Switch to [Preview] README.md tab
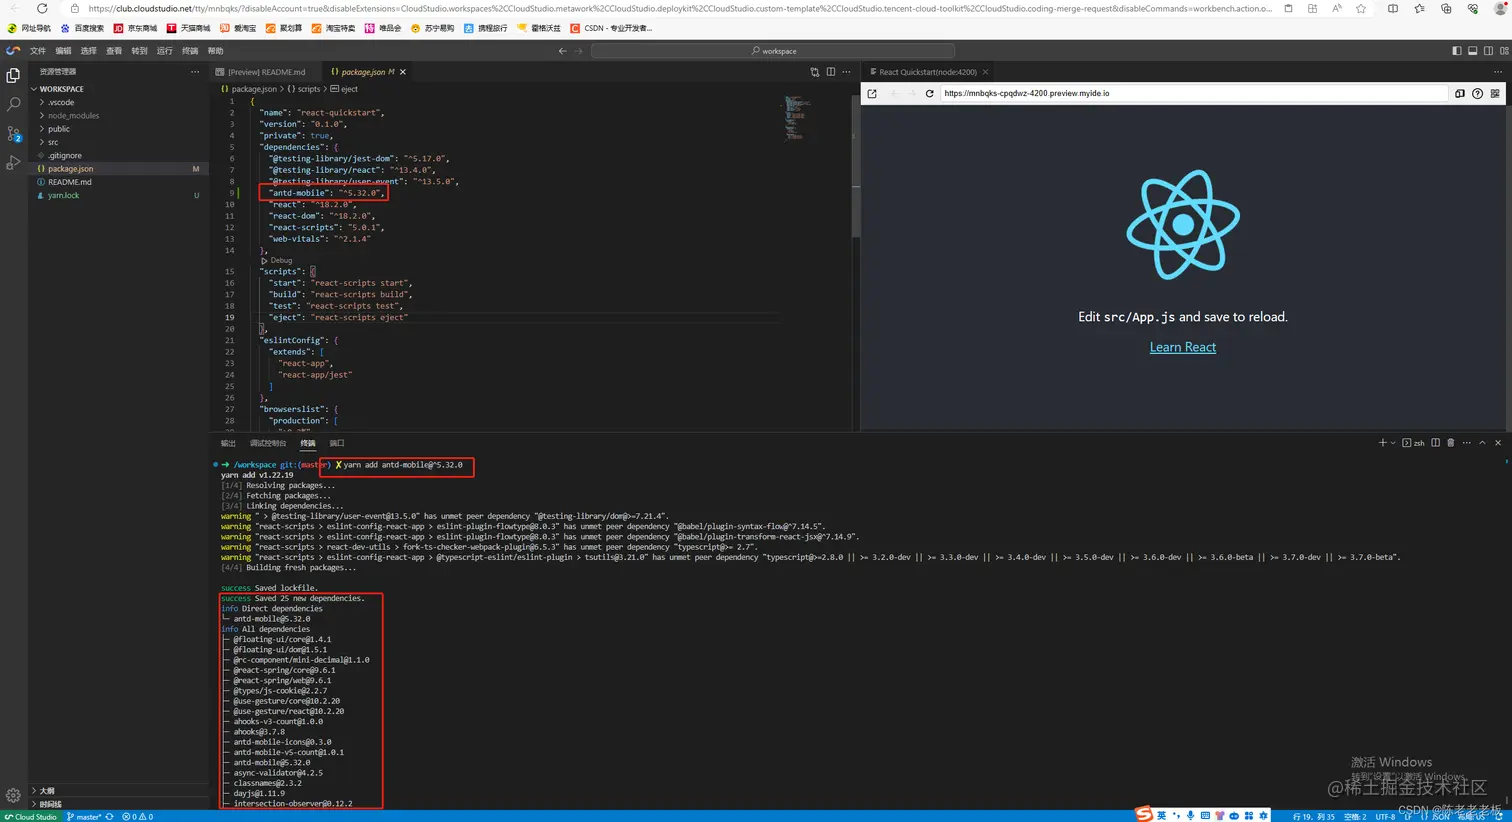This screenshot has height=822, width=1512. pos(267,72)
